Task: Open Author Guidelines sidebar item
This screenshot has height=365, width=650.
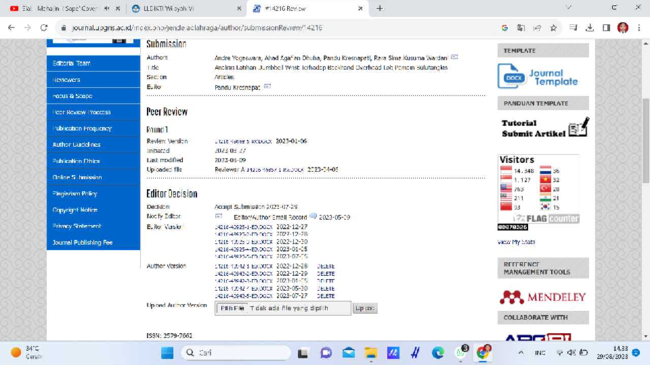Action: (x=93, y=144)
